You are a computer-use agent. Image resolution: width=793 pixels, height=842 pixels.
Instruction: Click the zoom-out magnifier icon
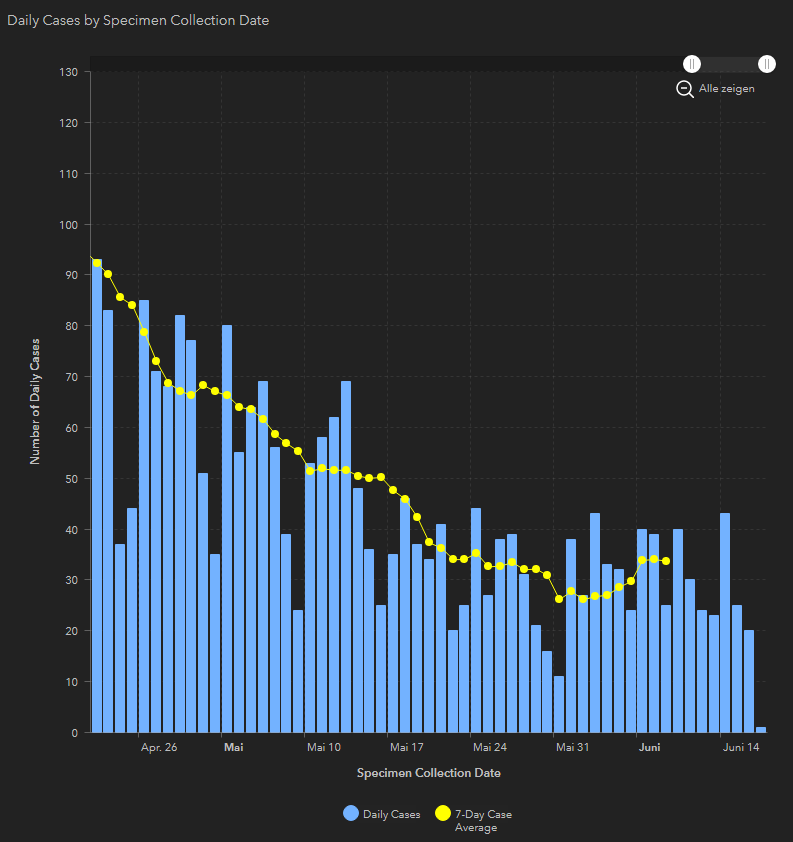point(685,89)
